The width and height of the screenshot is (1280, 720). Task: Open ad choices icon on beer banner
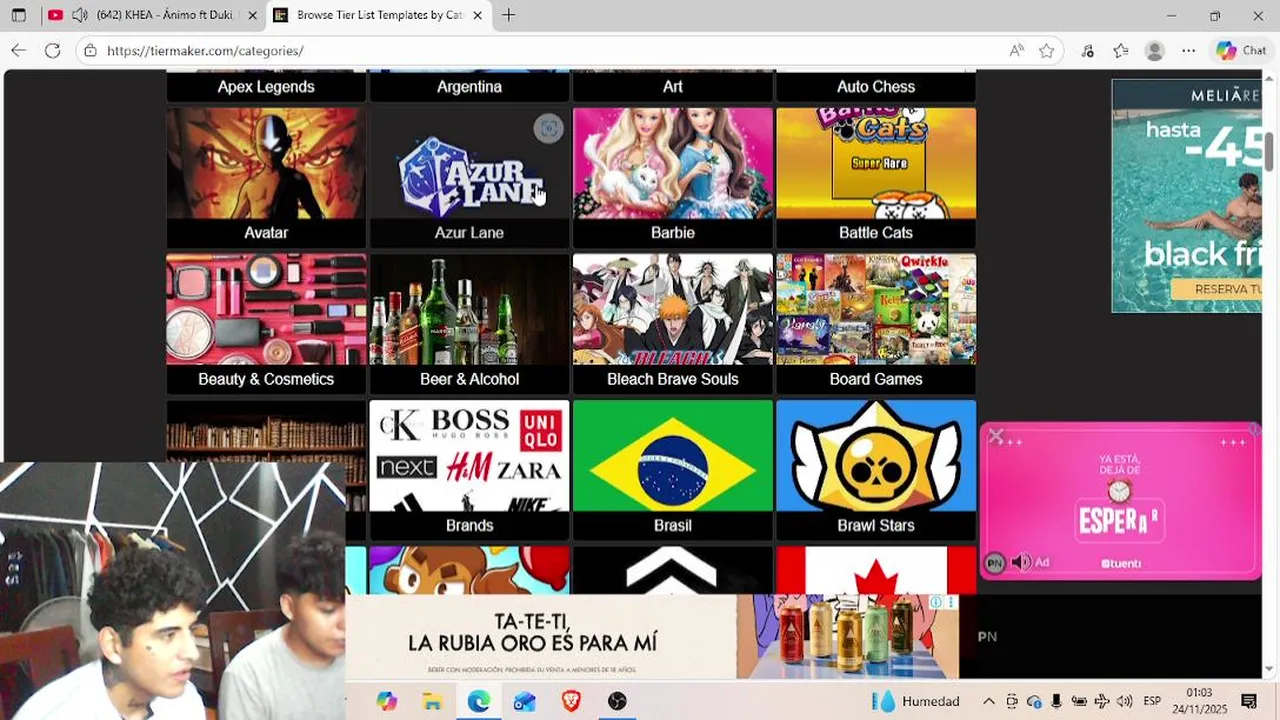(937, 602)
